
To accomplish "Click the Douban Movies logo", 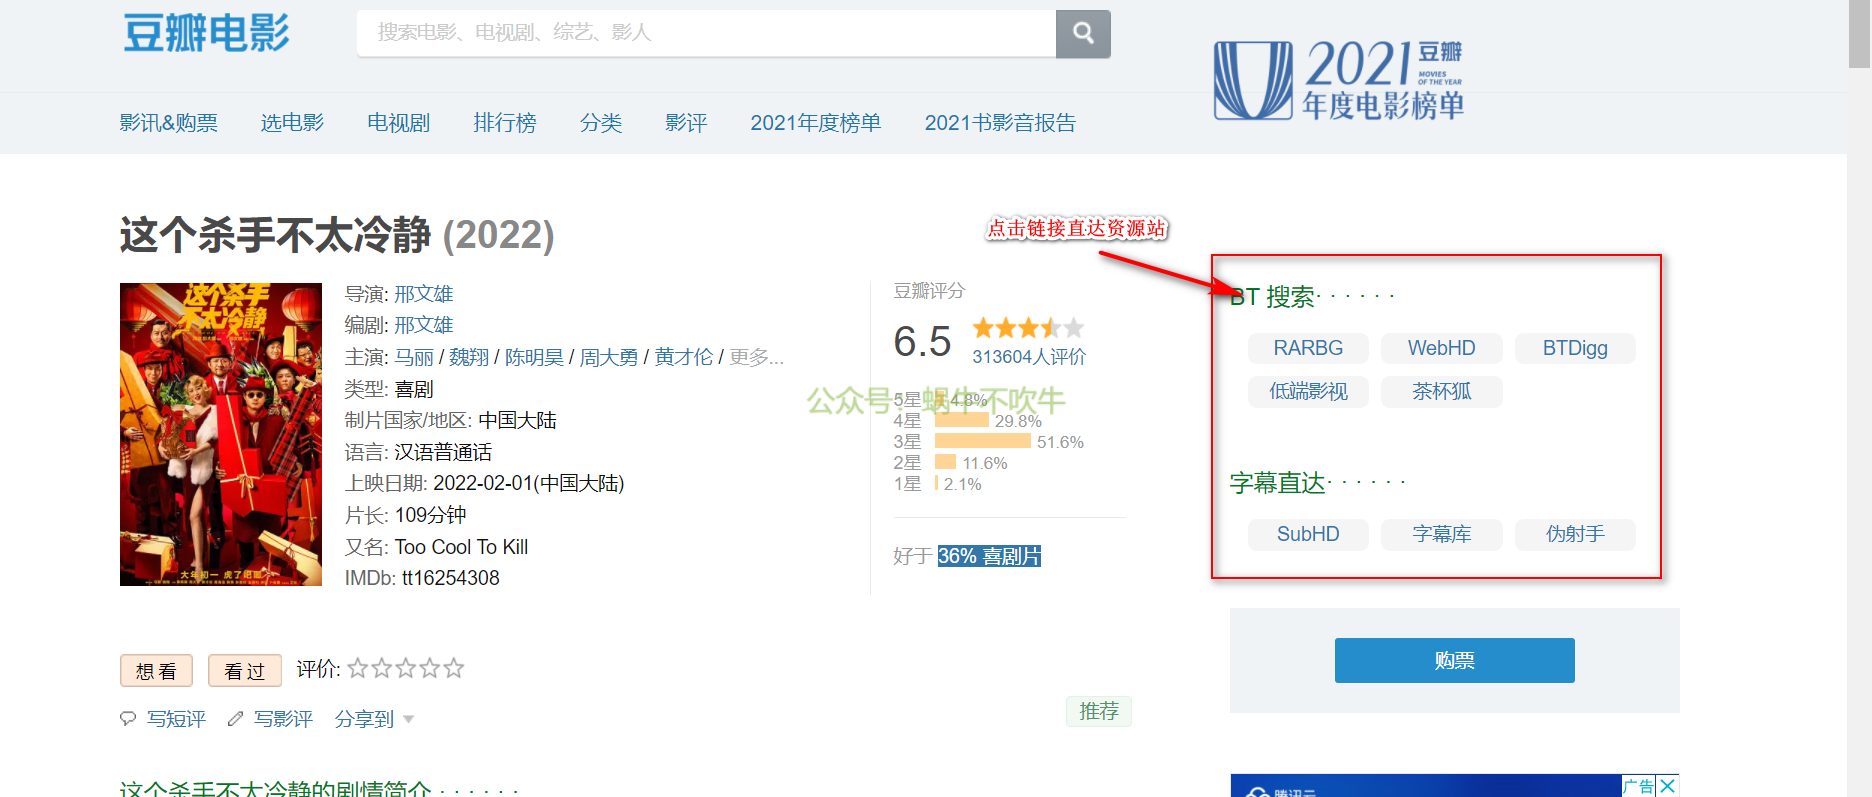I will [x=206, y=33].
